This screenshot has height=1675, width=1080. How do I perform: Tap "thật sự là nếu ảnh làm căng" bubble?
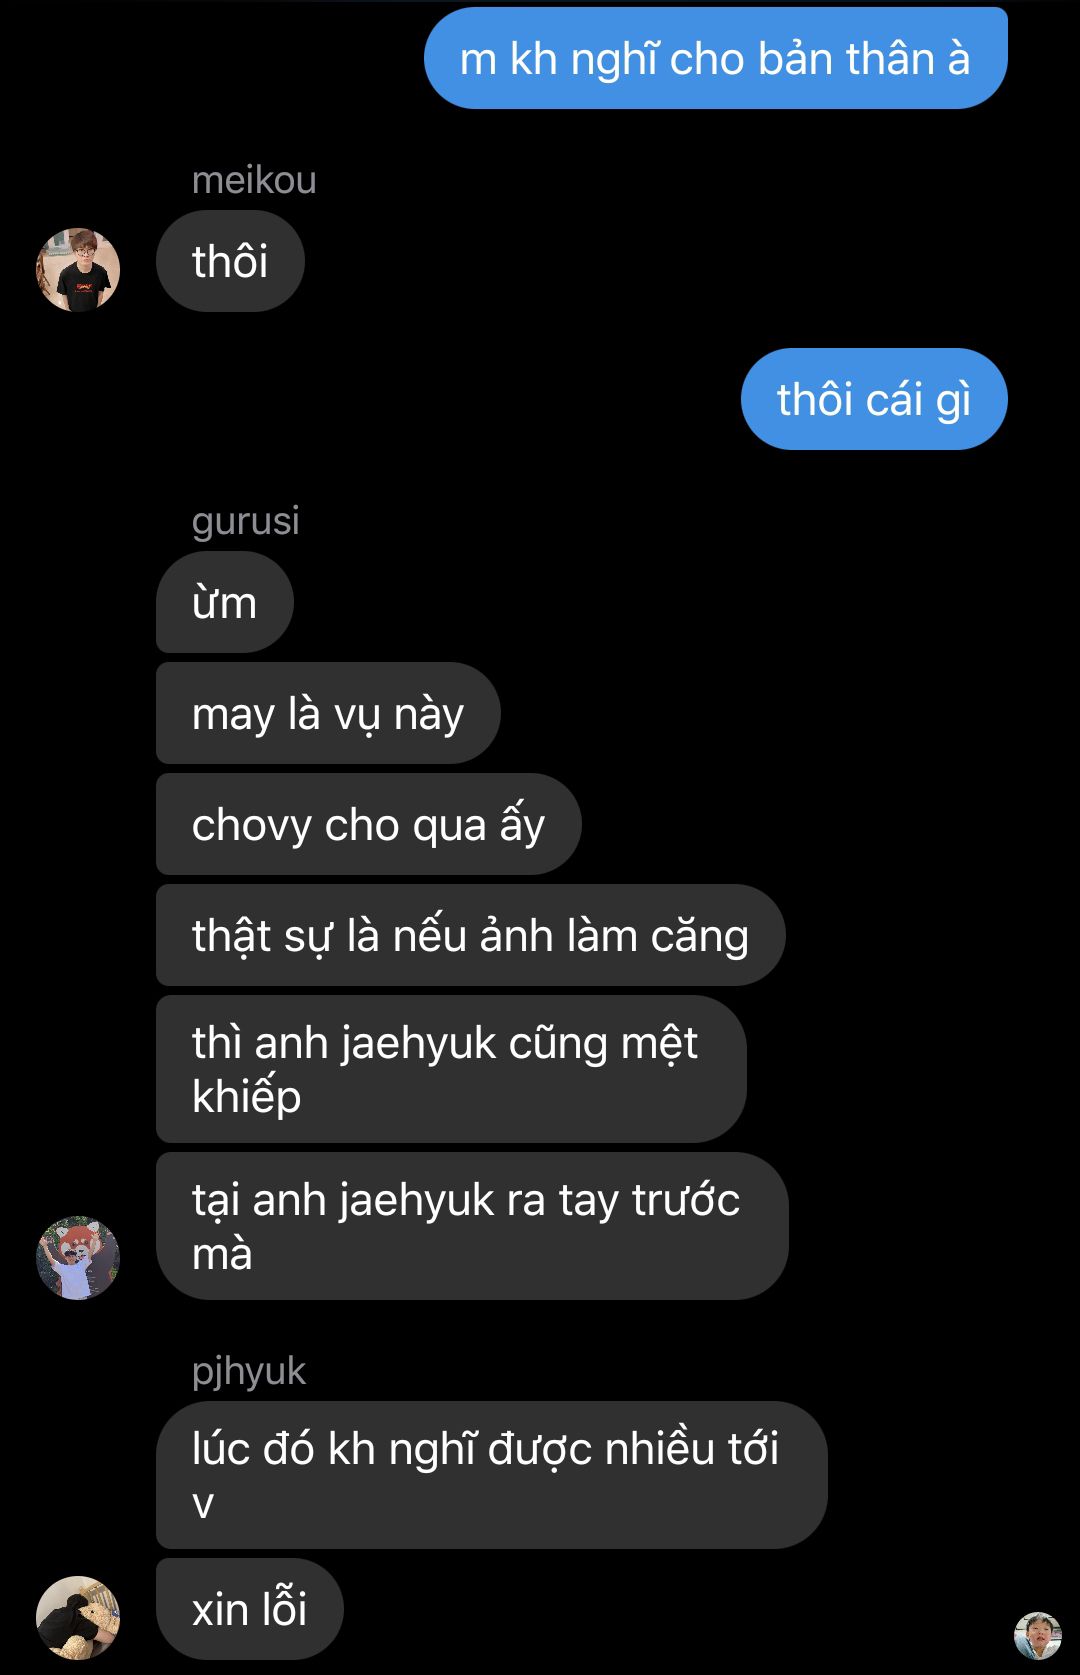471,935
